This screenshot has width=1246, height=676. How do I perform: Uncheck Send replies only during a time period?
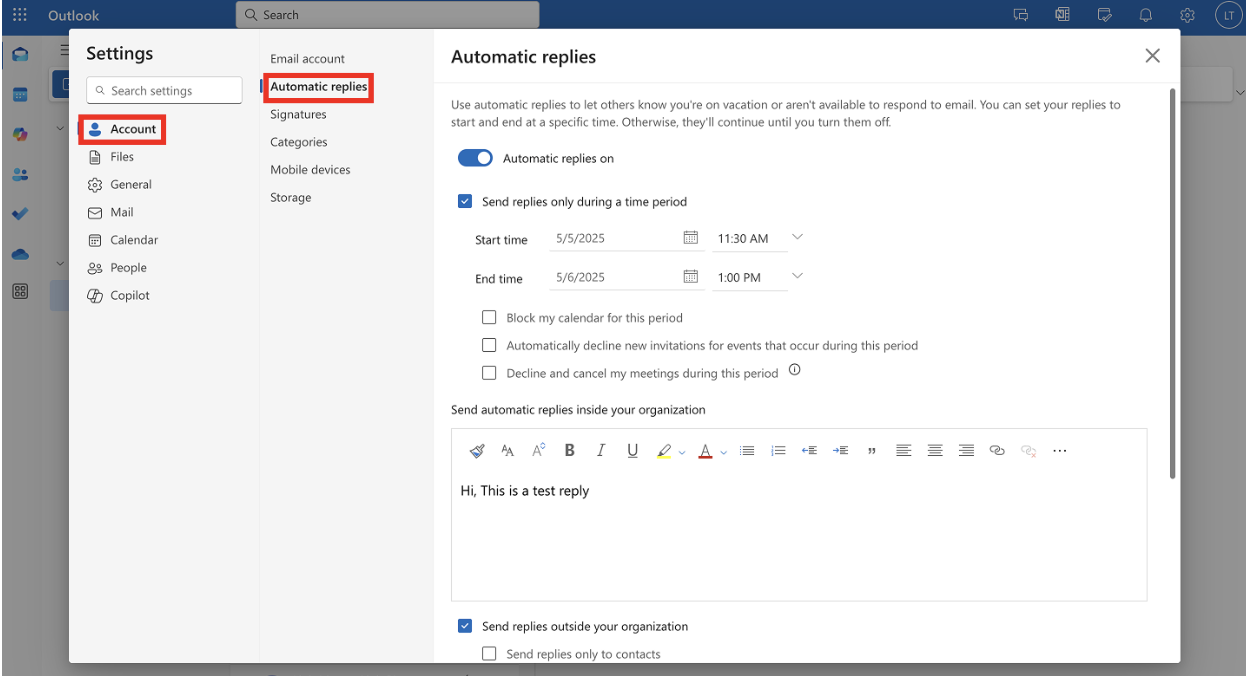pyautogui.click(x=465, y=201)
